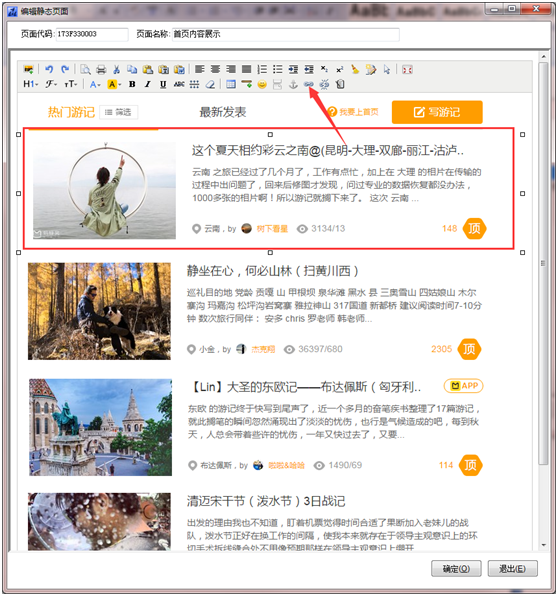Toggle italic formatting
The width and height of the screenshot is (558, 596).
[147, 84]
